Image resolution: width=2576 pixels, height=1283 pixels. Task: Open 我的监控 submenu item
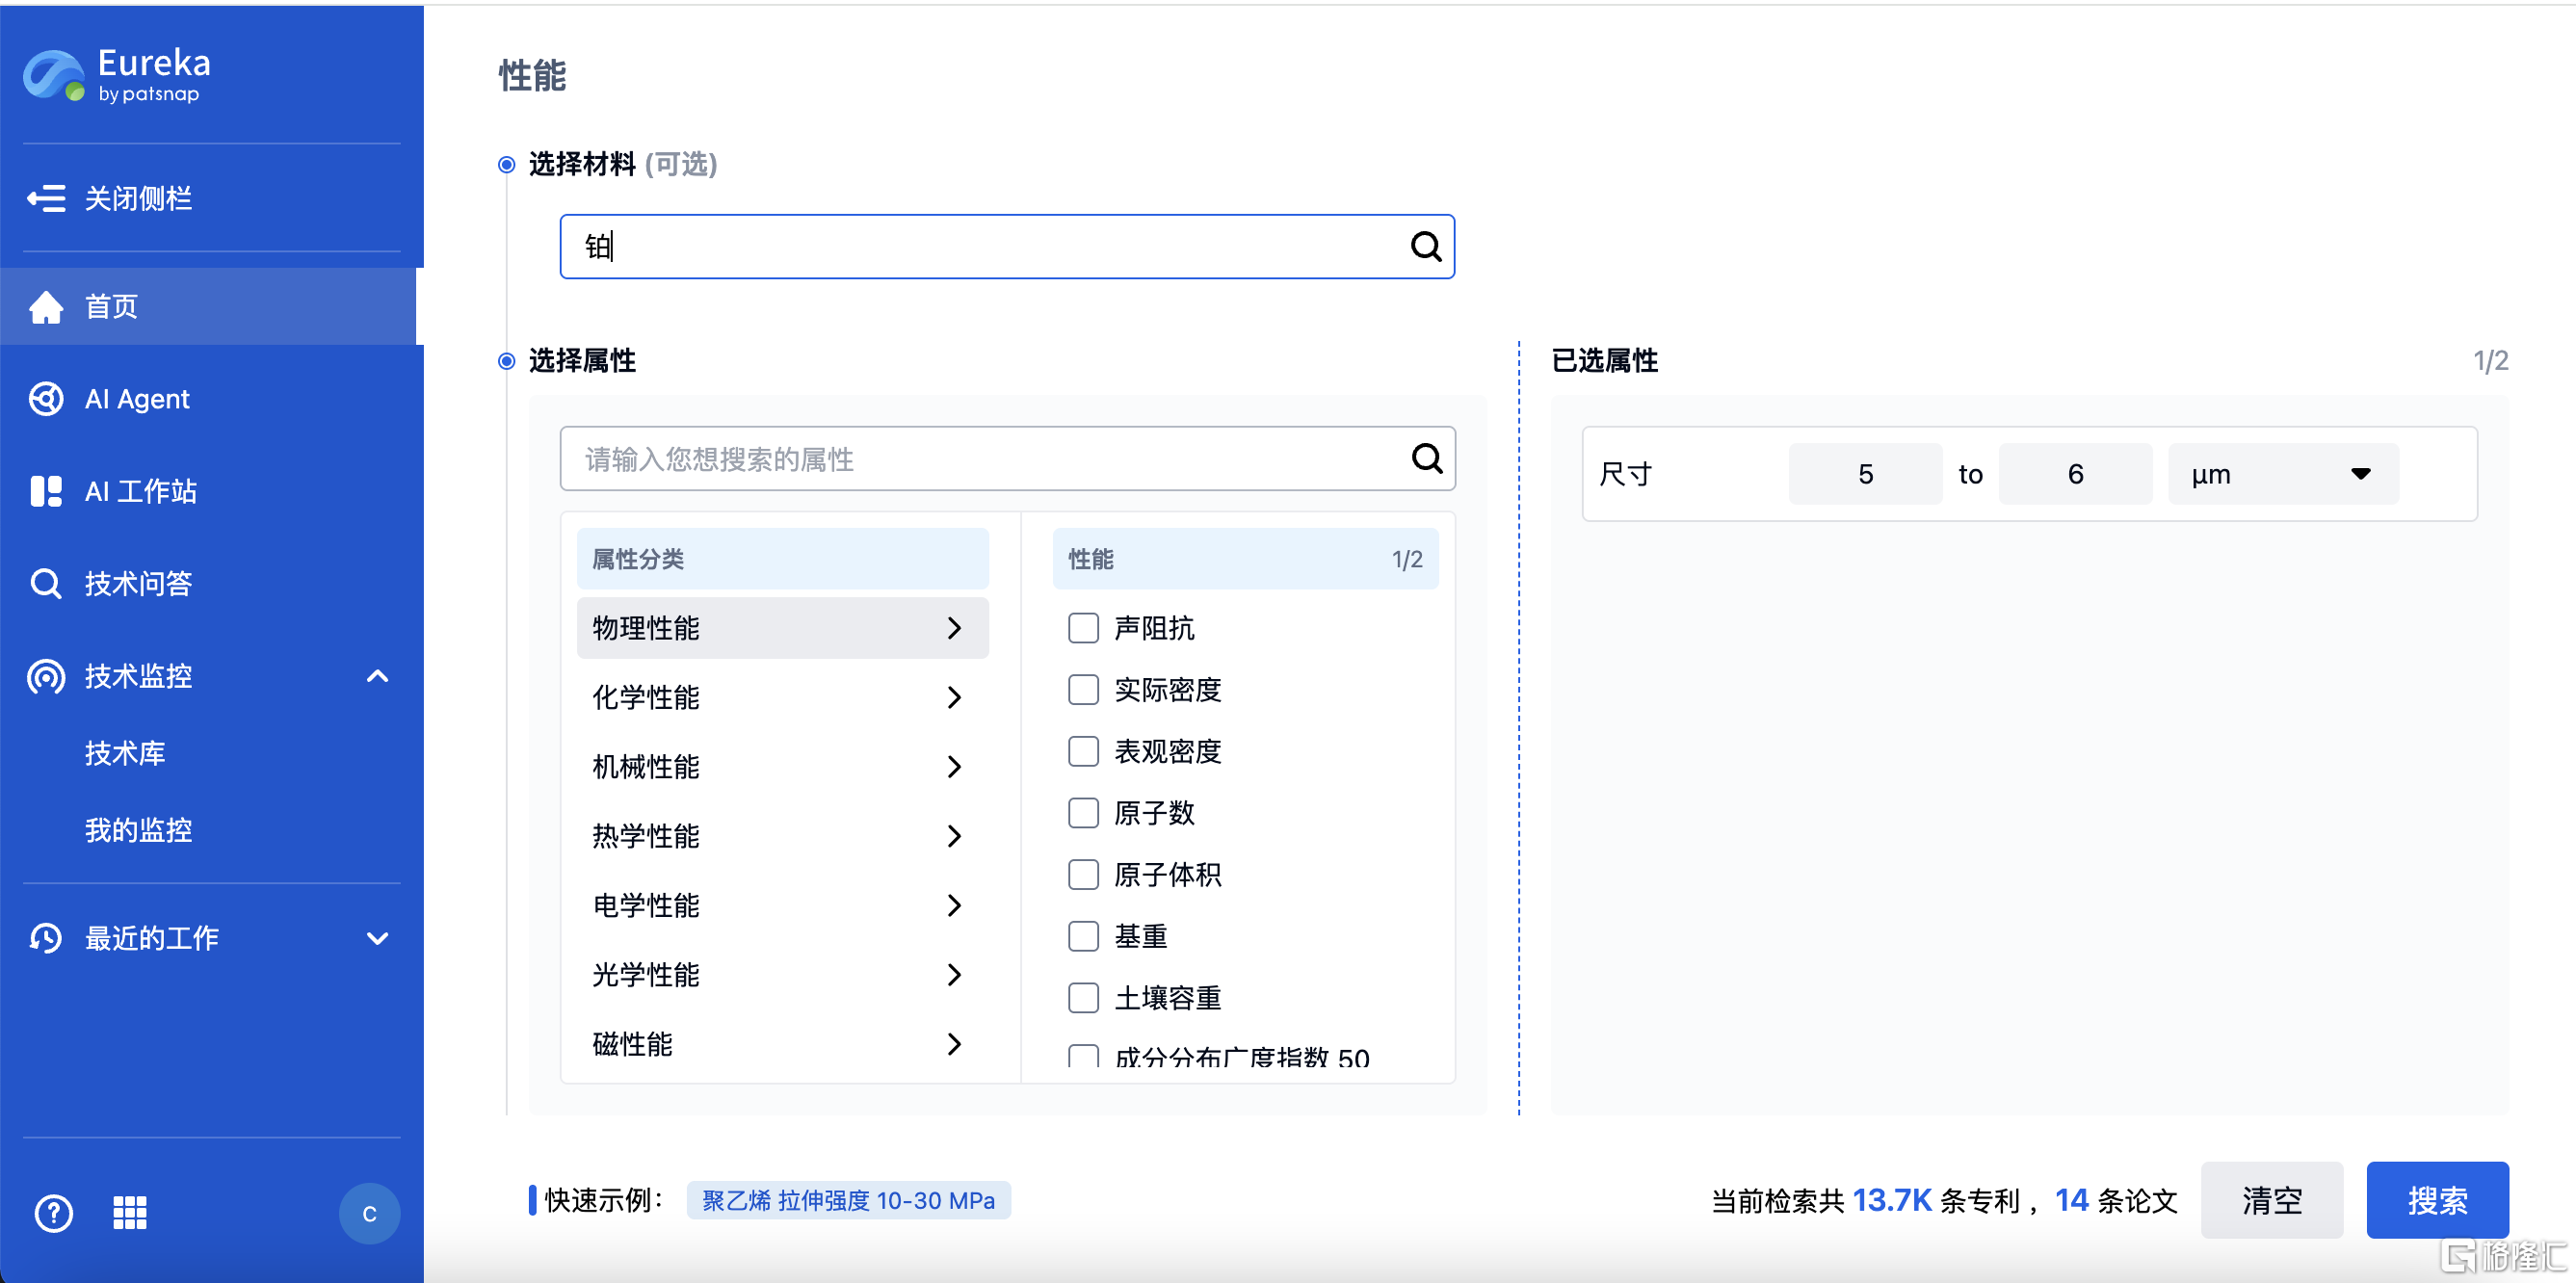tap(138, 830)
